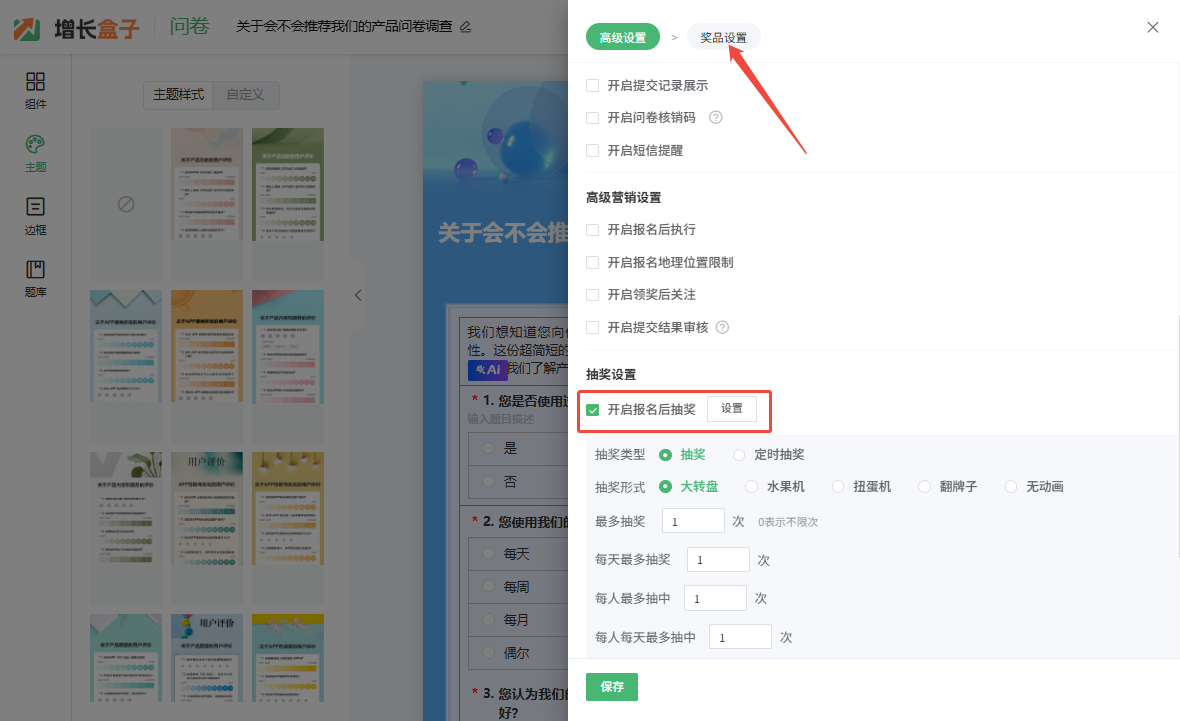Viewport: 1180px width, 721px height.
Task: Click the 最多抽奖 count input field
Action: click(692, 521)
